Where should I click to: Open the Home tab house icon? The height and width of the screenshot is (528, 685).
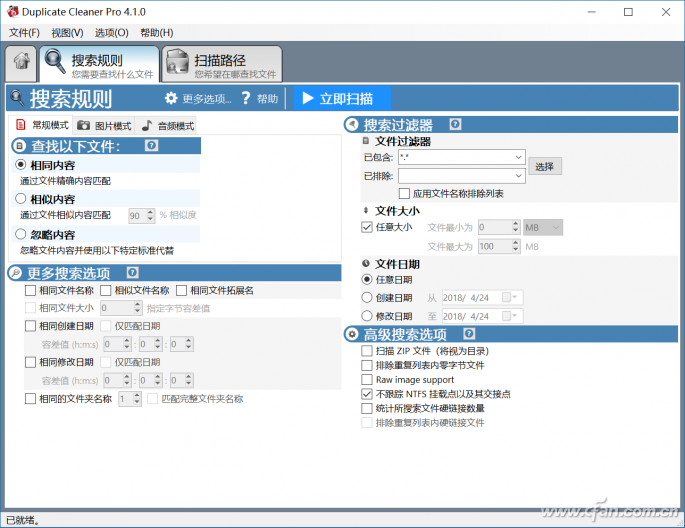point(21,61)
